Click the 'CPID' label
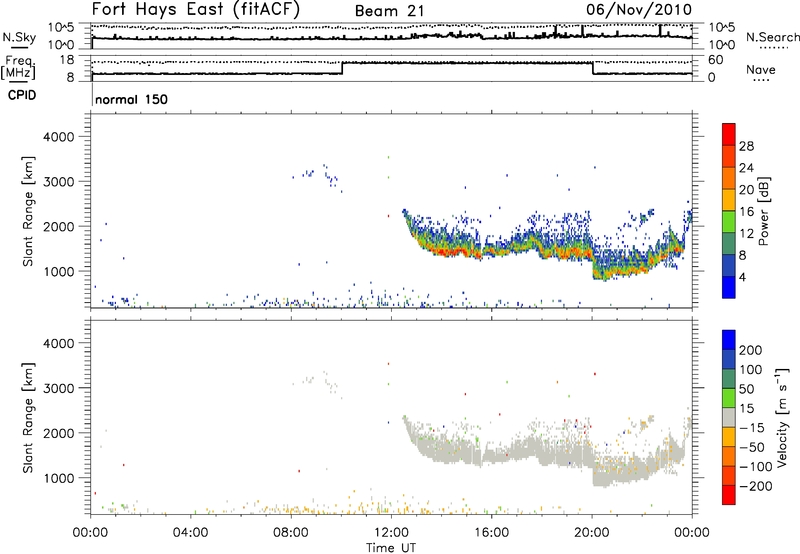 coord(22,95)
